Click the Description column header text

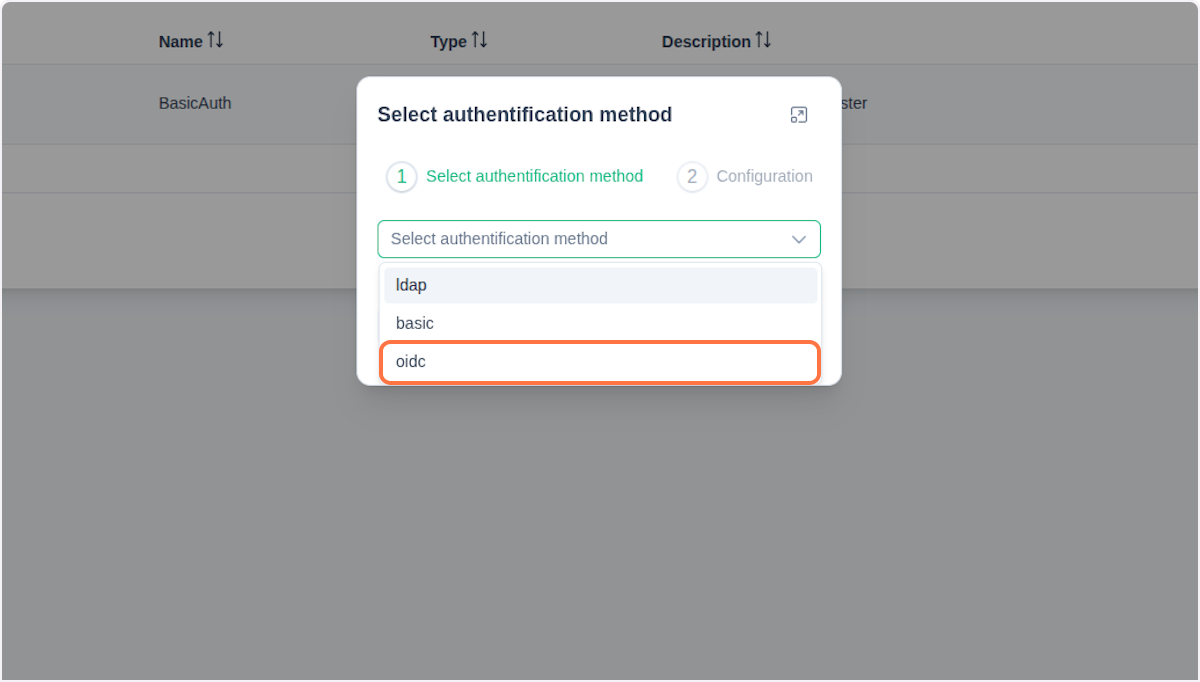coord(706,42)
